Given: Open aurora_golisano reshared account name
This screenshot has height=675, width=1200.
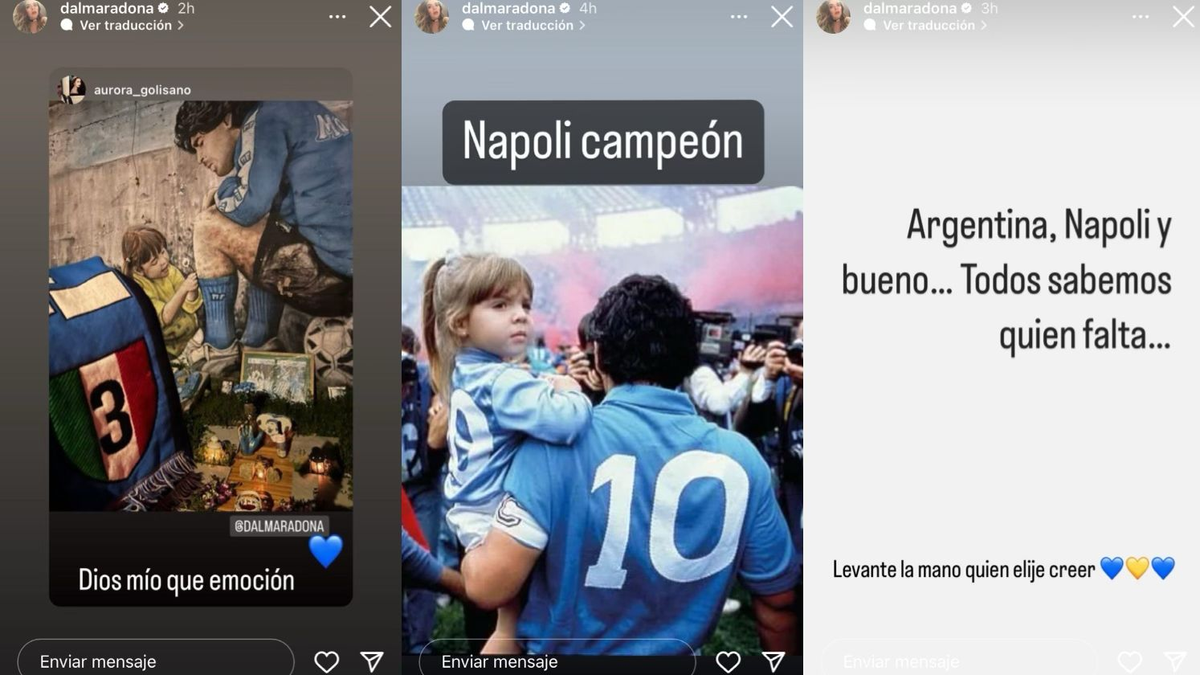Looking at the screenshot, I should coord(142,90).
